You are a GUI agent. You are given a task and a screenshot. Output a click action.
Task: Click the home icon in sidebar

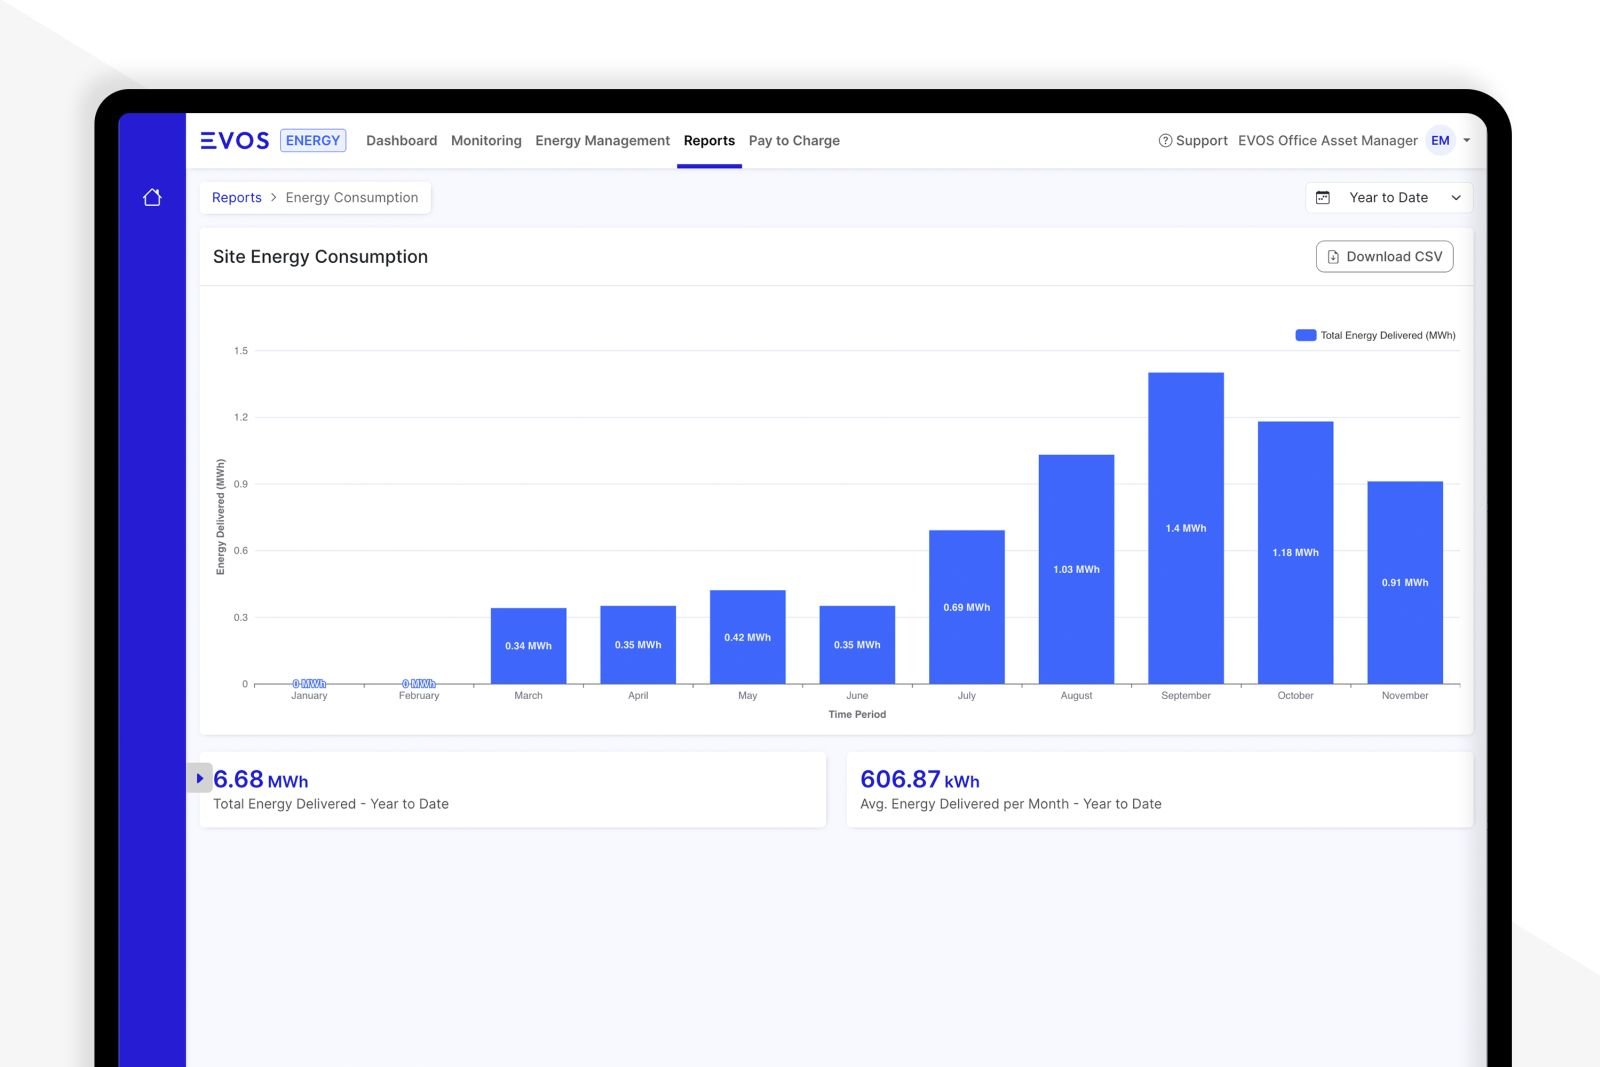tap(152, 198)
